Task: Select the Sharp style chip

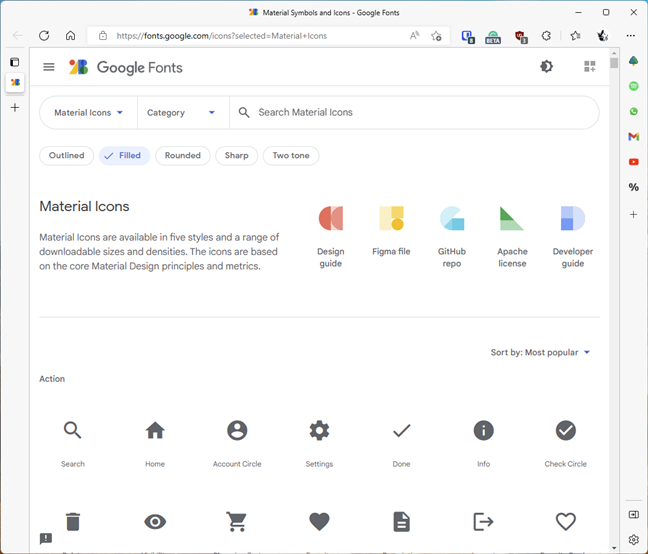Action: [236, 155]
